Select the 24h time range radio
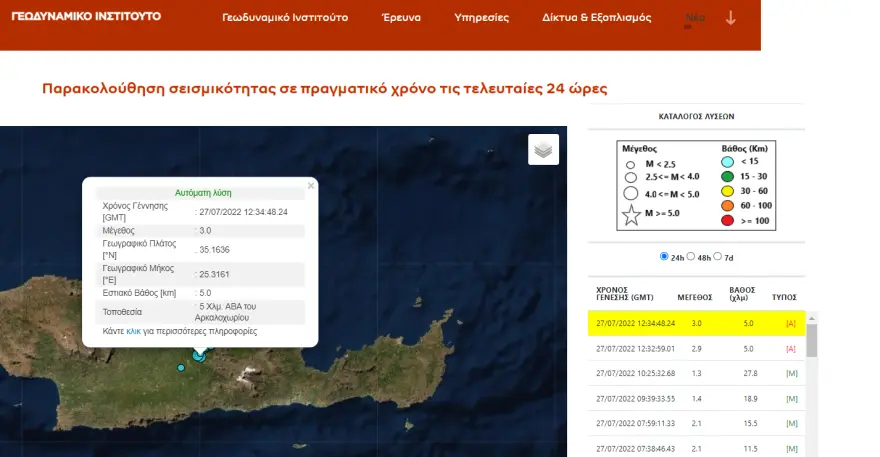 tap(665, 257)
